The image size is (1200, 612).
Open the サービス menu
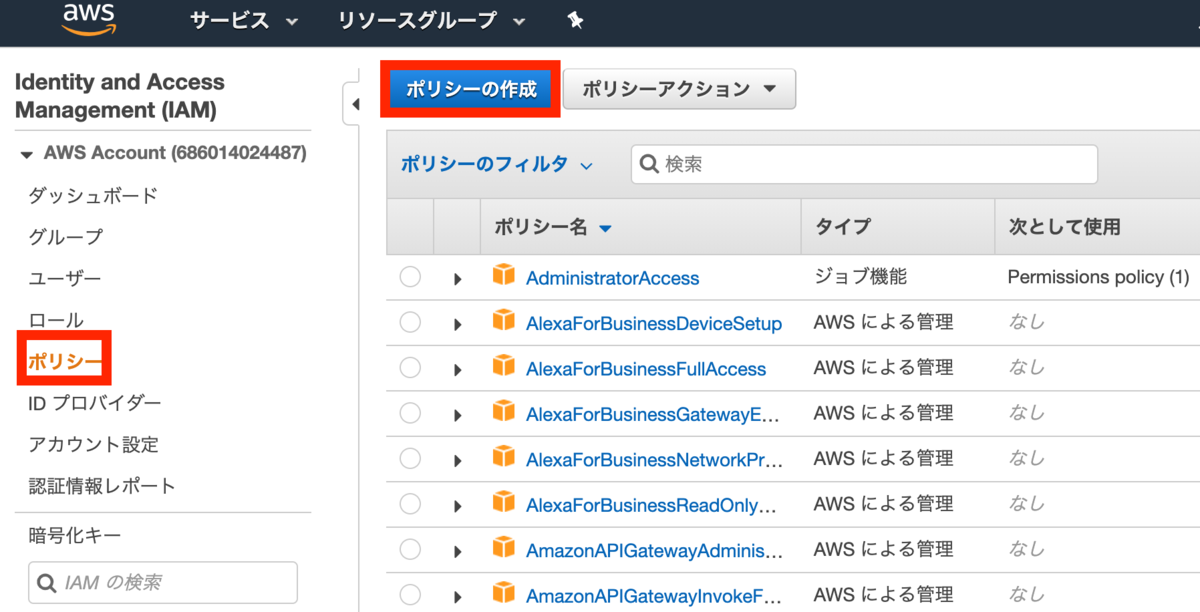pos(244,20)
